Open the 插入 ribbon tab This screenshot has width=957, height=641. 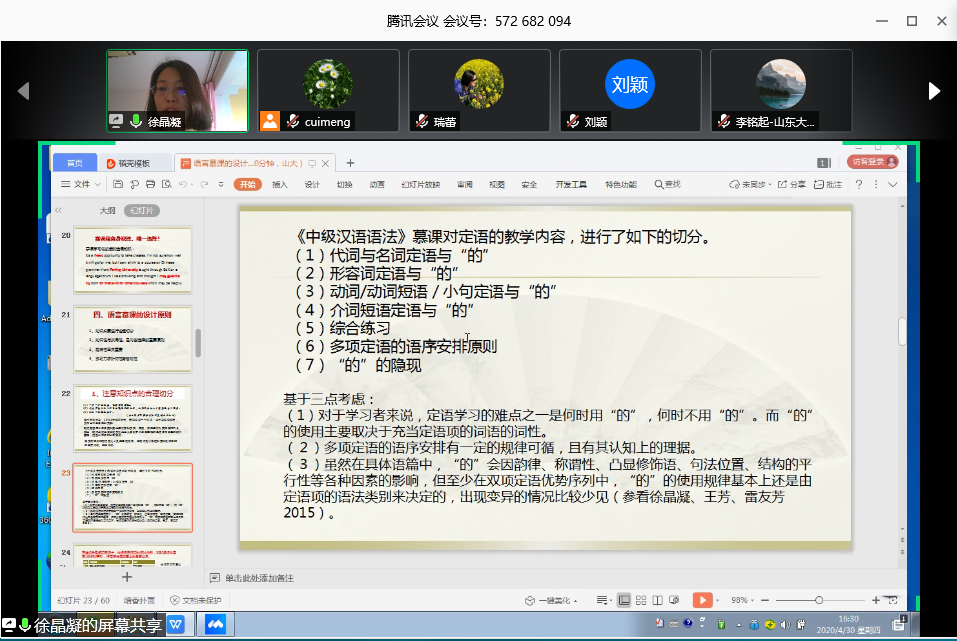coord(280,184)
